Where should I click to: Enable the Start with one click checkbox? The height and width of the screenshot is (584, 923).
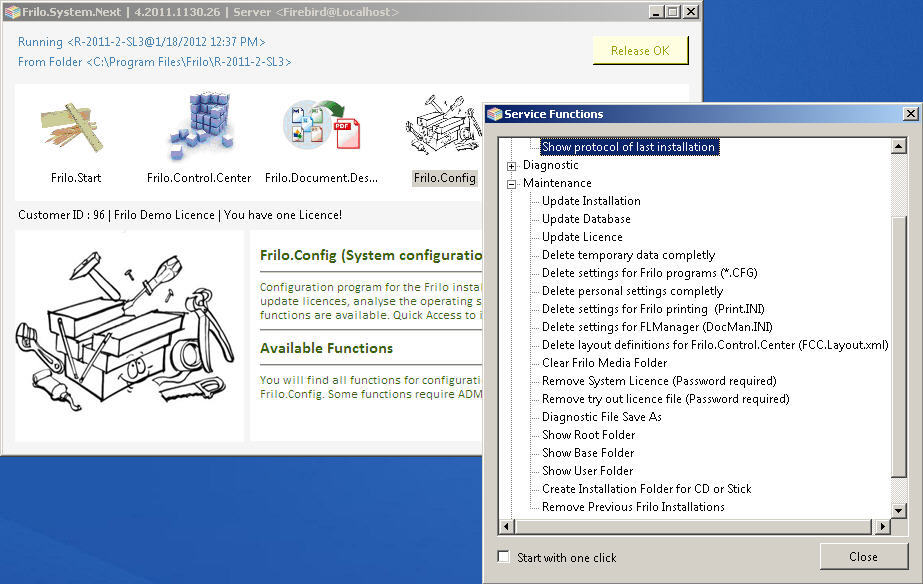[x=503, y=556]
